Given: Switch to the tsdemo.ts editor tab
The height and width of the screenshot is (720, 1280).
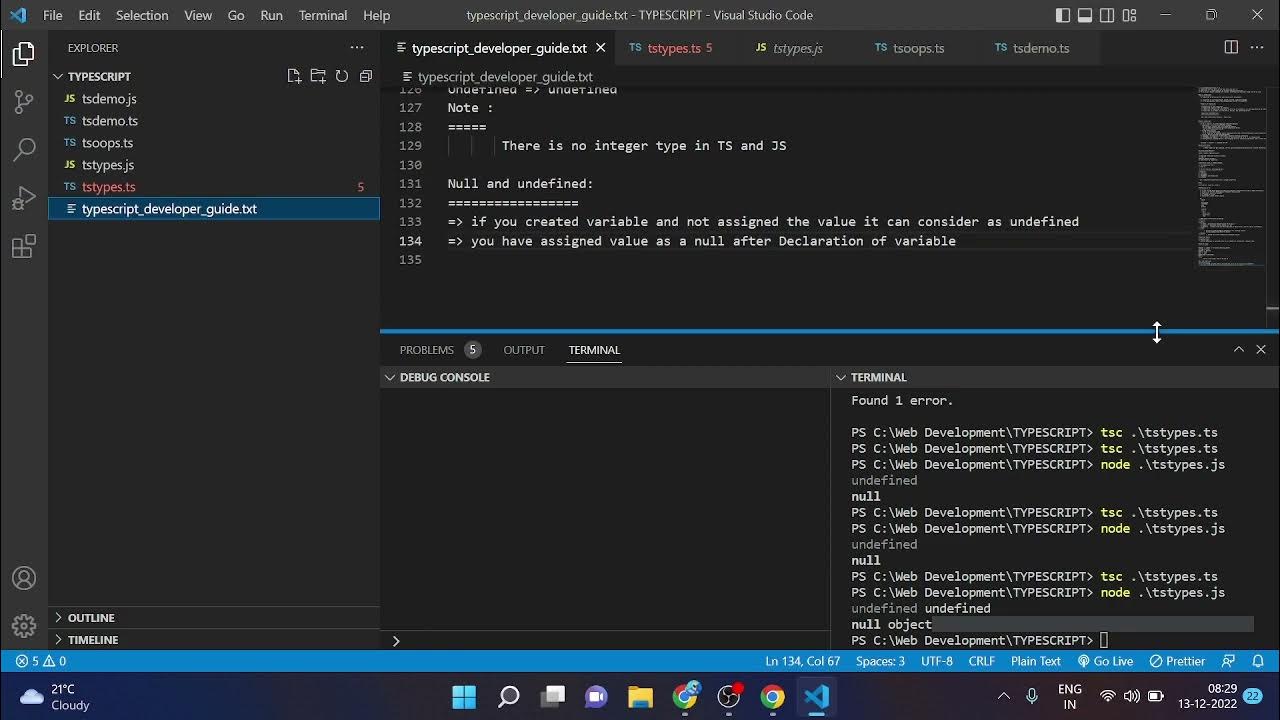Looking at the screenshot, I should tap(1040, 48).
